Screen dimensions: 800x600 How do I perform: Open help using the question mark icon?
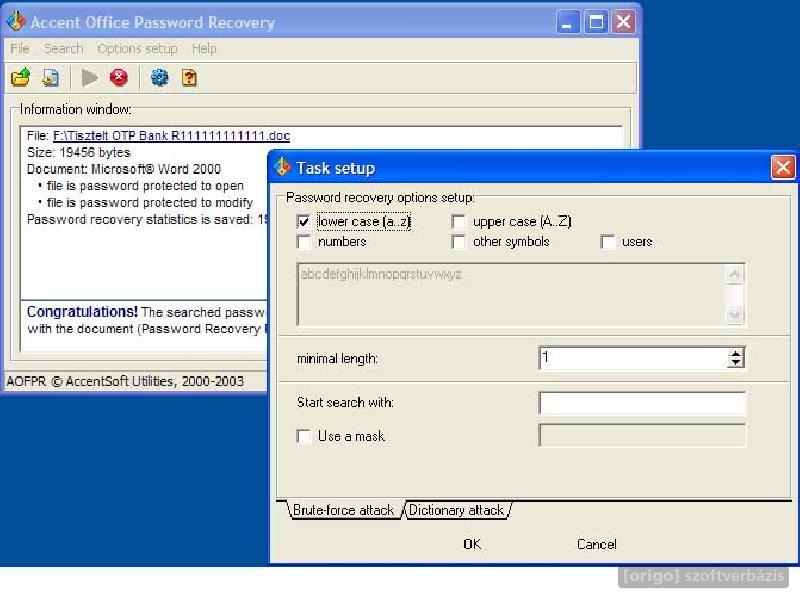pos(189,78)
